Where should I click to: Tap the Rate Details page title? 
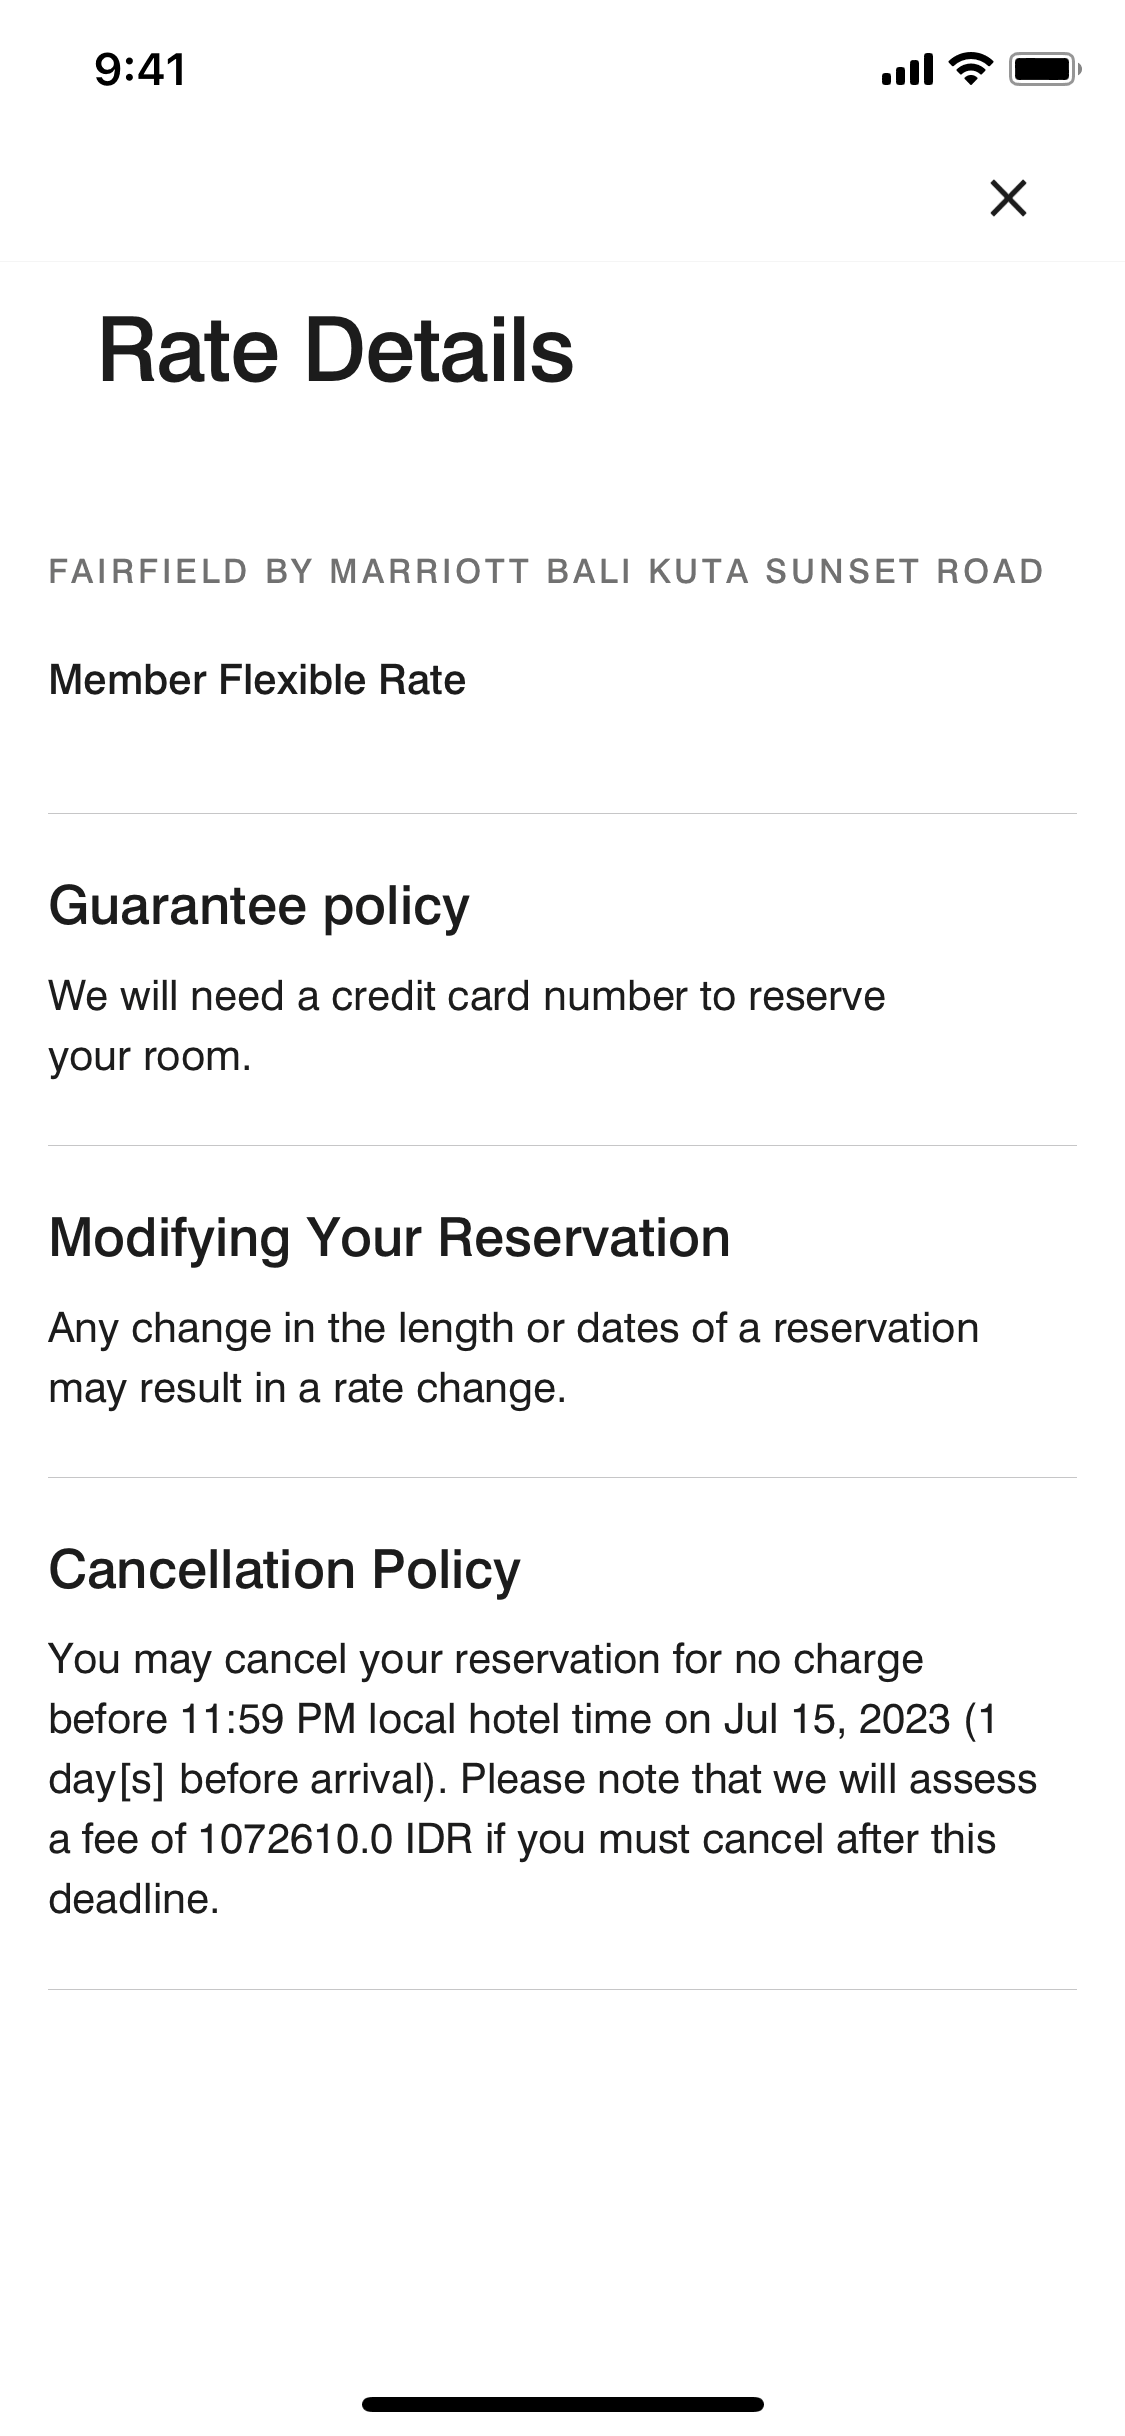coord(336,350)
